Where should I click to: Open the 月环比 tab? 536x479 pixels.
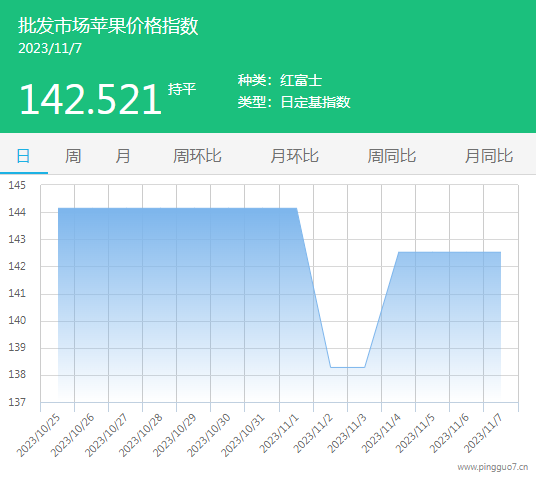(x=294, y=156)
